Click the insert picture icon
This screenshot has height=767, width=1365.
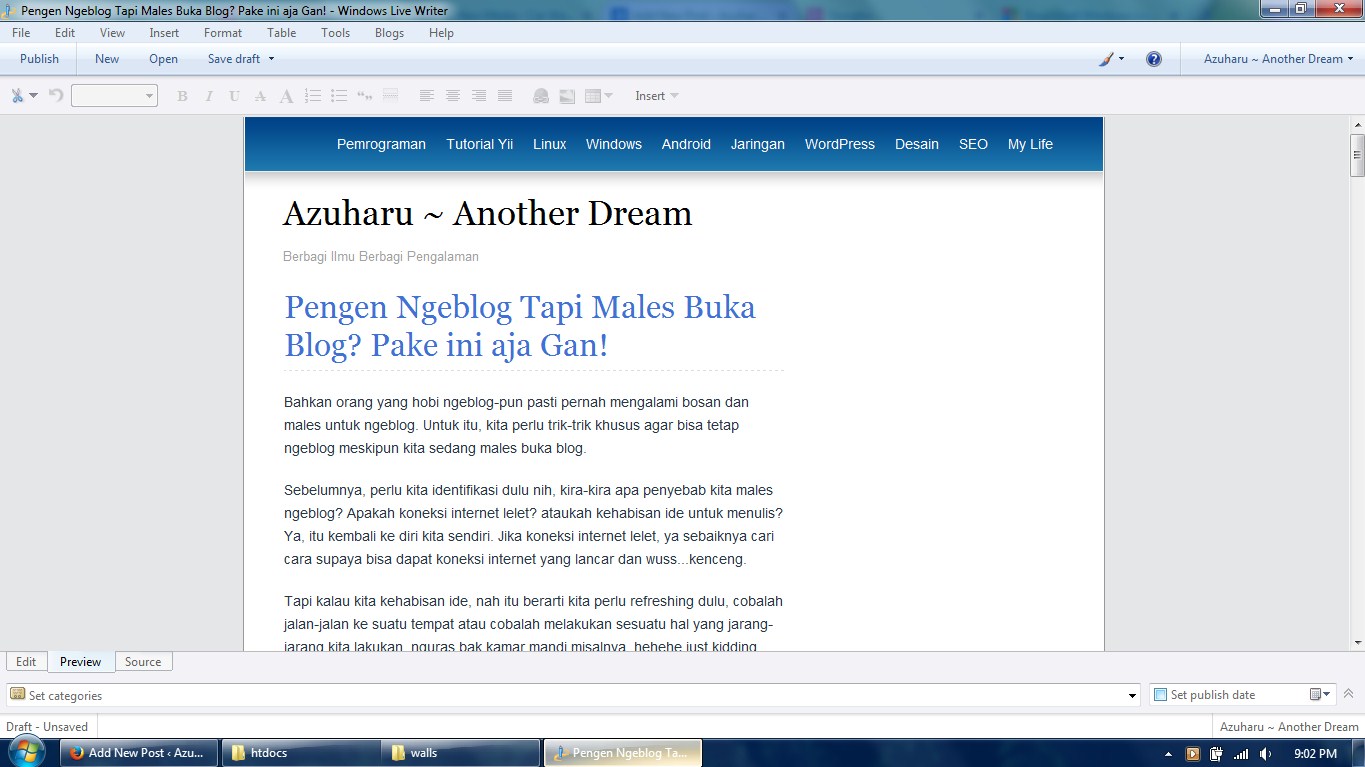(x=567, y=96)
